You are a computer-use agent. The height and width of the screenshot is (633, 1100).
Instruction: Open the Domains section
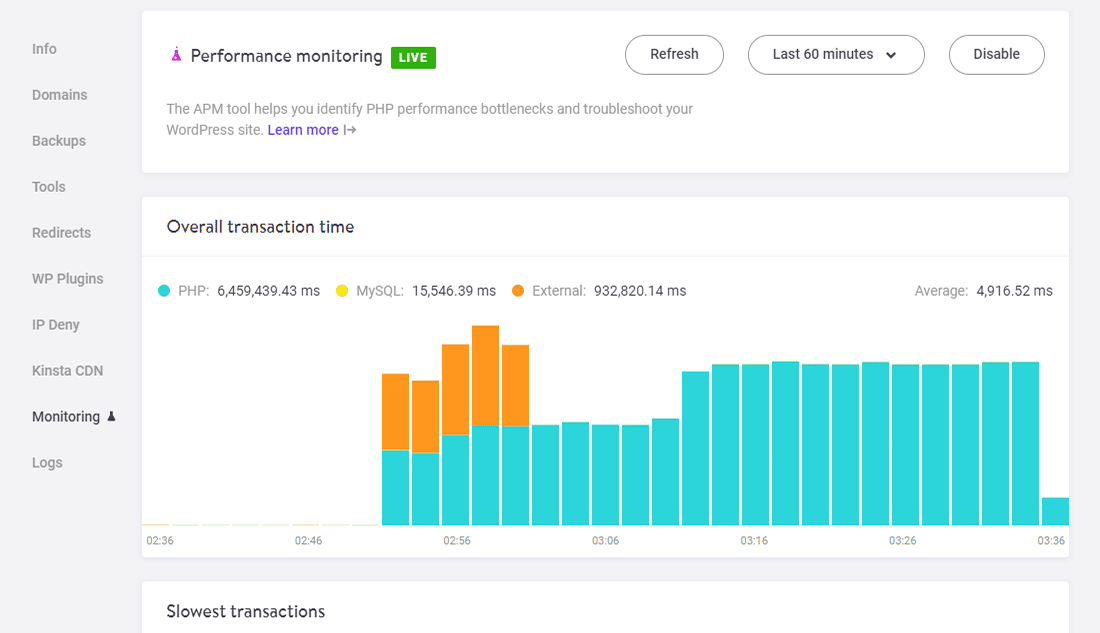click(x=59, y=94)
